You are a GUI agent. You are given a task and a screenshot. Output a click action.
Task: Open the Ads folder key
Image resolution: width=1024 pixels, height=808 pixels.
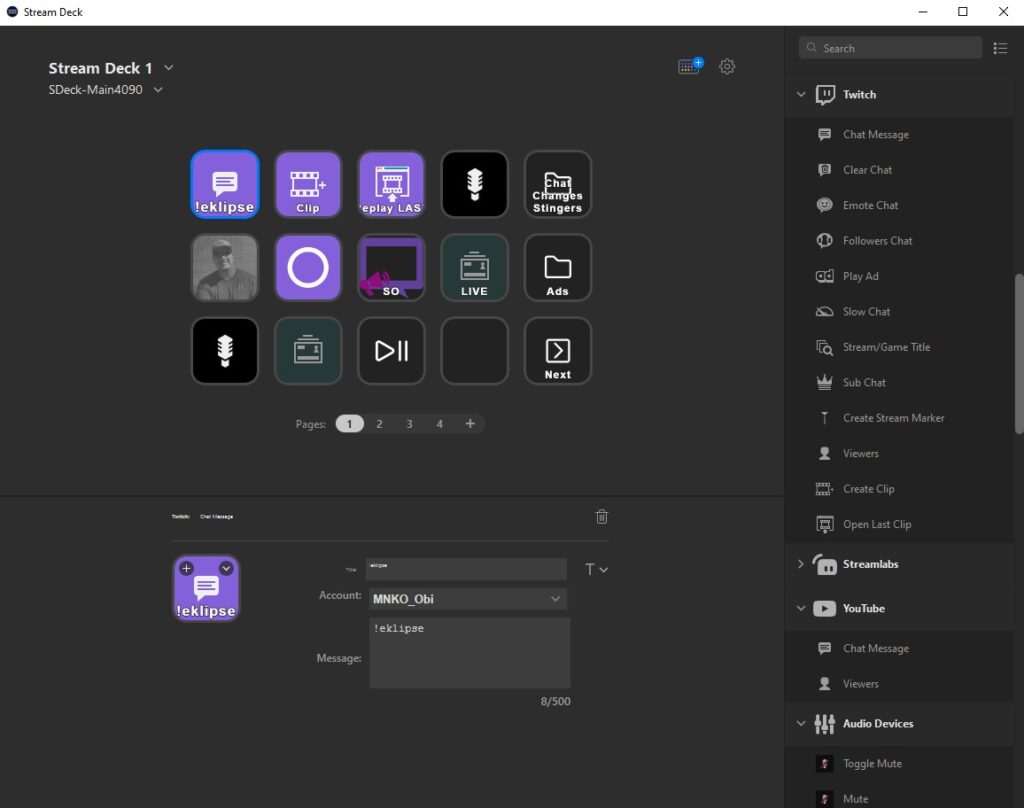tap(557, 268)
